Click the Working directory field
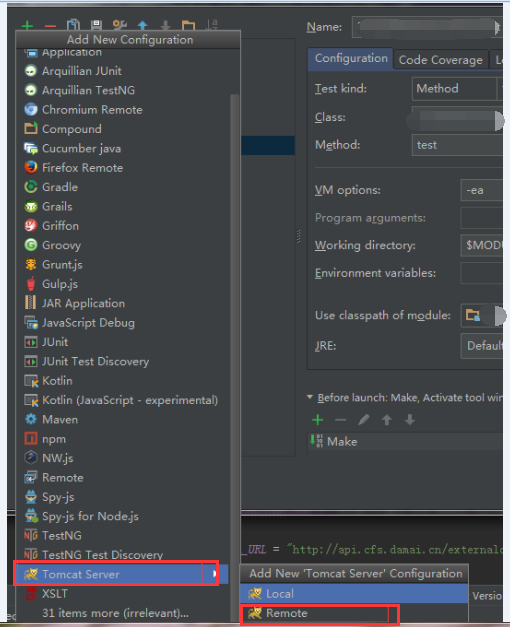 tap(482, 245)
